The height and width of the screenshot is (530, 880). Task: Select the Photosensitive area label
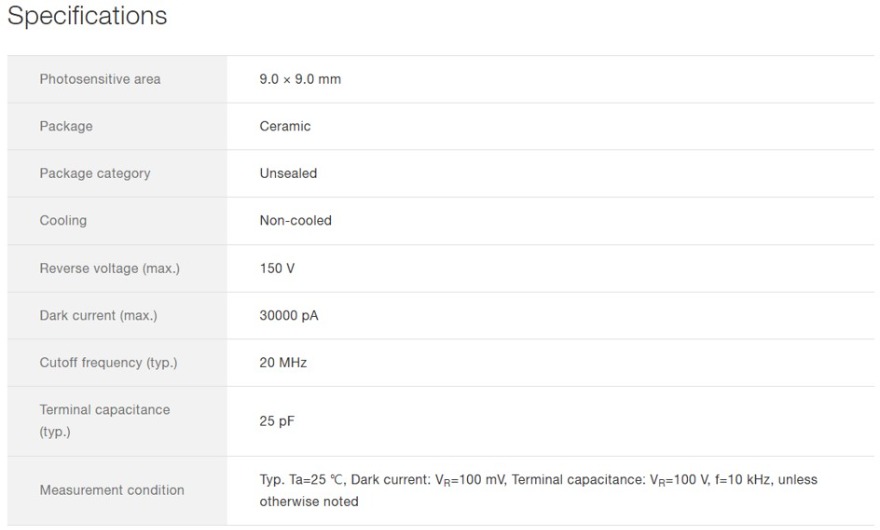(100, 79)
